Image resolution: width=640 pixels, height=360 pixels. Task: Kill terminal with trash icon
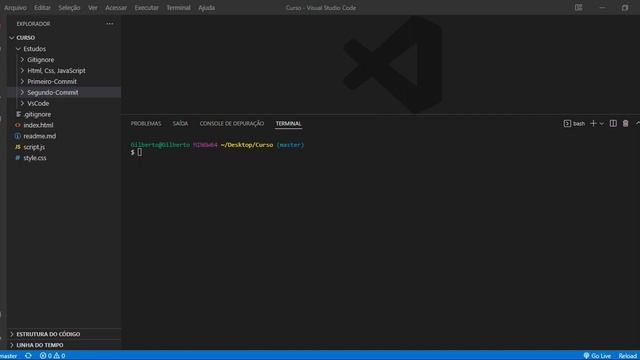[625, 123]
